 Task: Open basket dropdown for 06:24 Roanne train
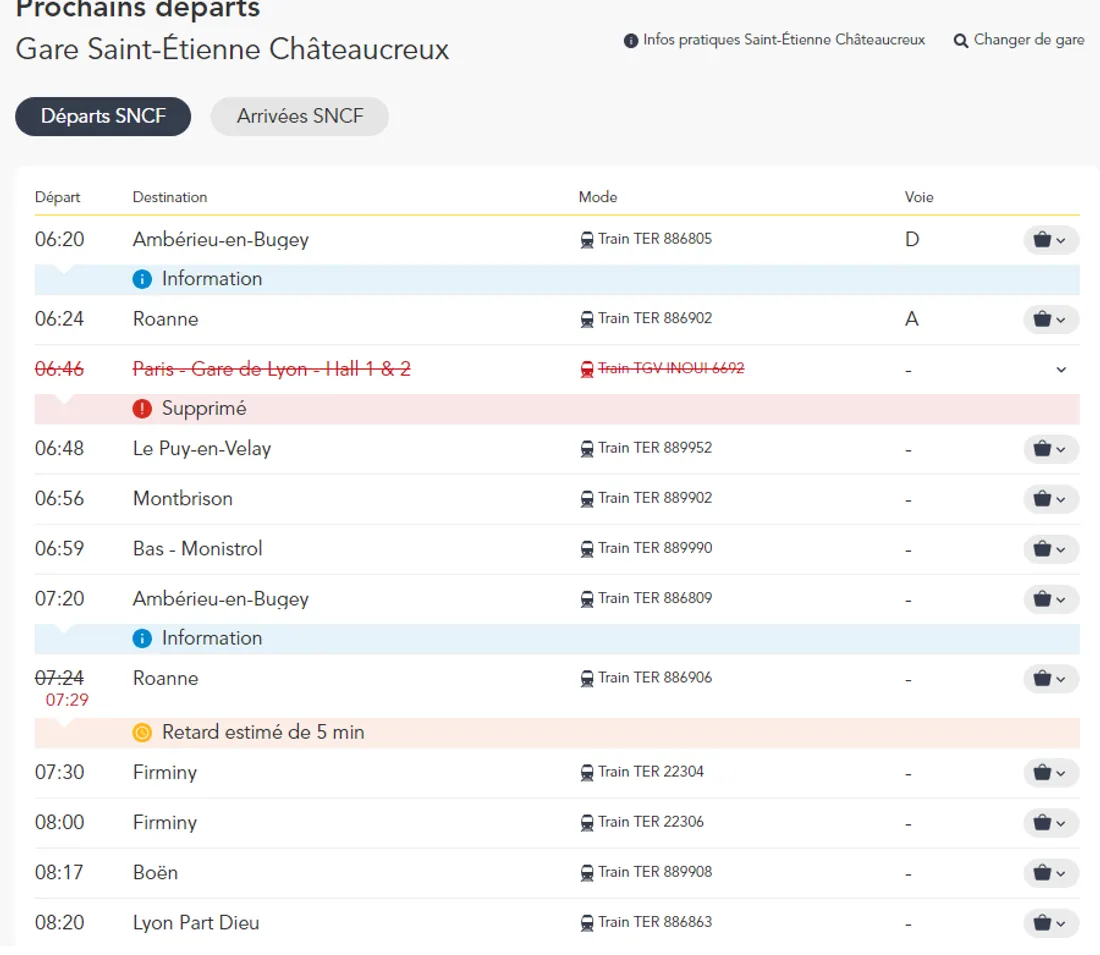pos(1050,320)
